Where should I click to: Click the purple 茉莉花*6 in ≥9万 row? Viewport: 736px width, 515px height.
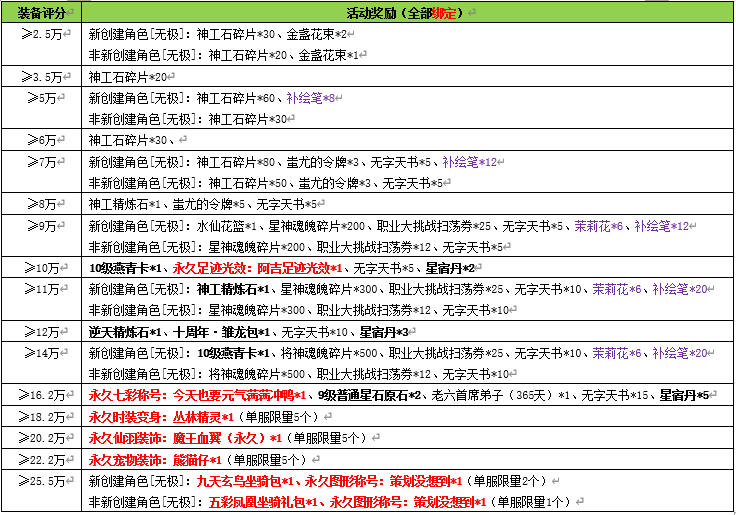[598, 226]
